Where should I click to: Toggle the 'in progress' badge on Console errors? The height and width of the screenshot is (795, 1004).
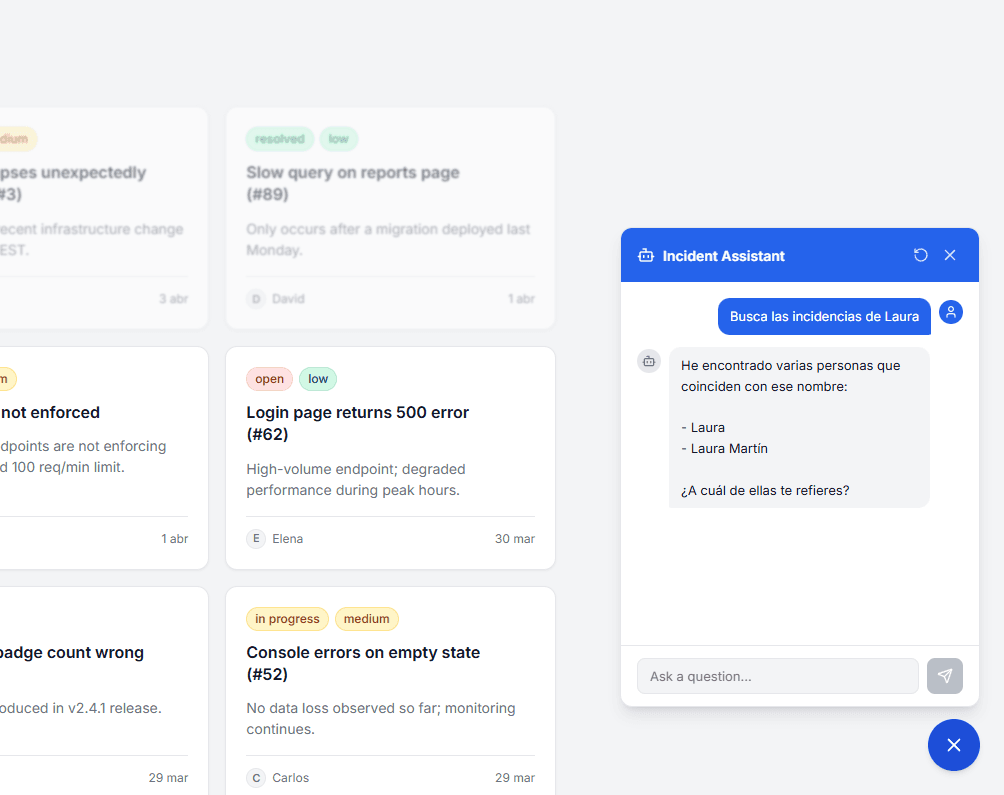287,619
